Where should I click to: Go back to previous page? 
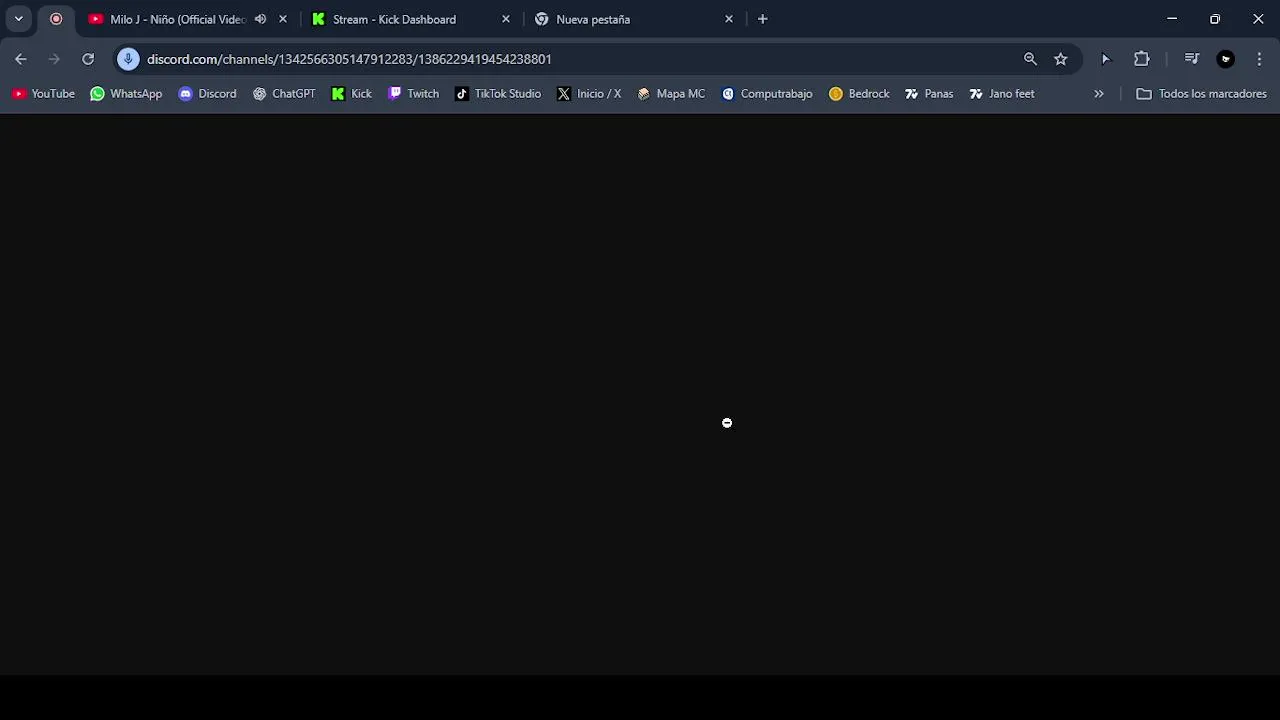pos(21,59)
